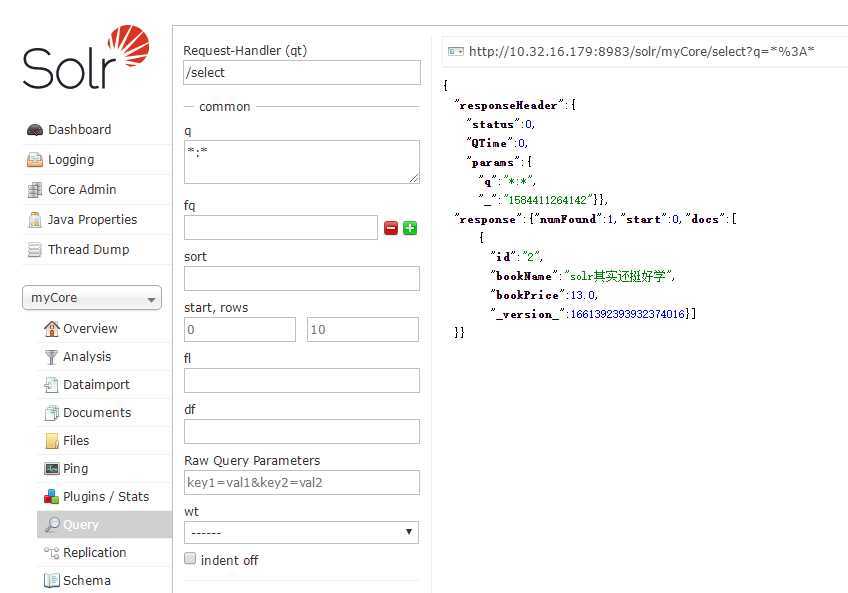Viewport: 848px width, 593px height.
Task: Click the "id" value "2" in the response
Action: click(x=531, y=256)
